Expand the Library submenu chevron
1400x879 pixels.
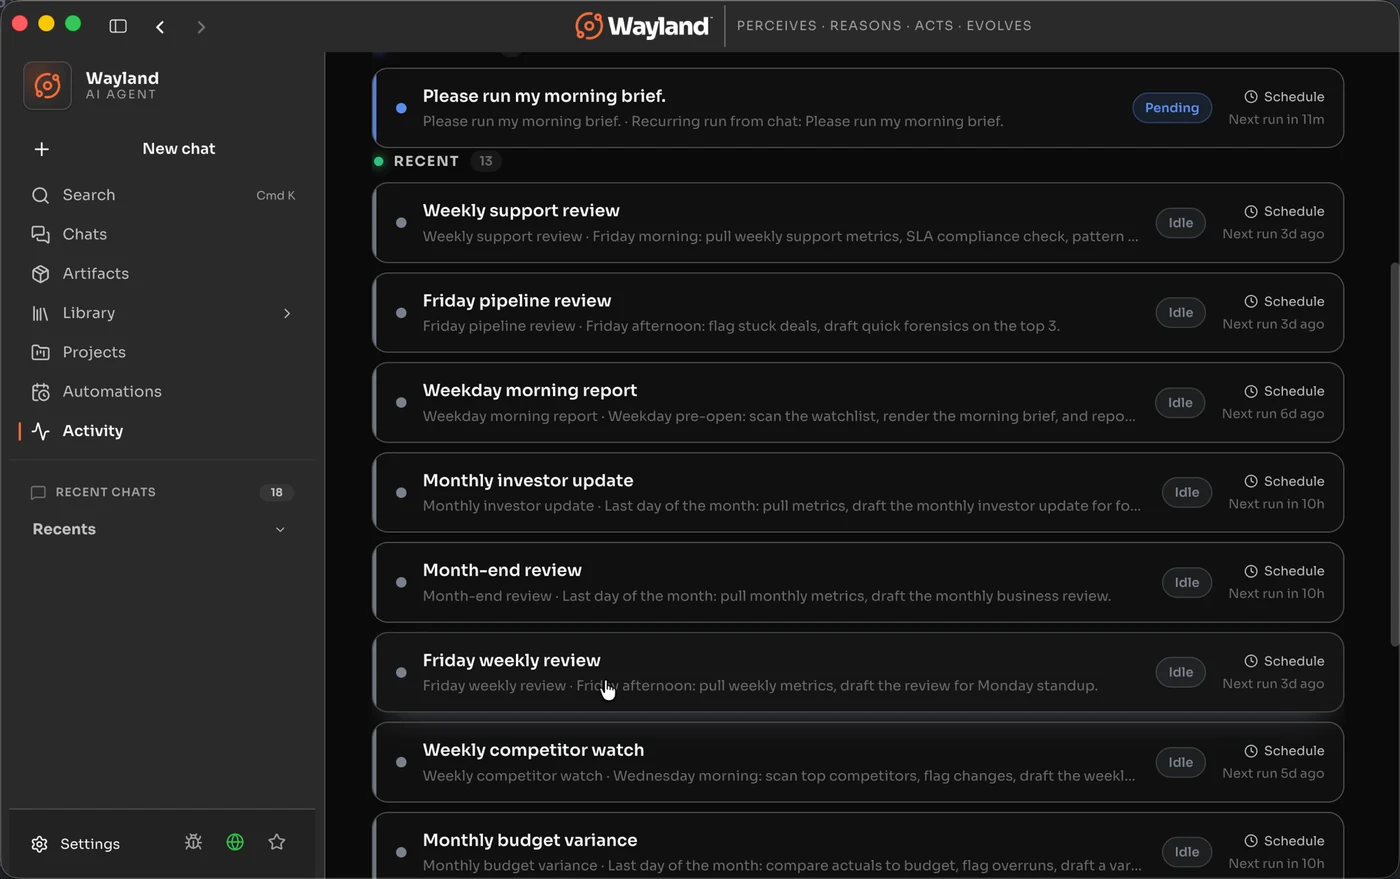coord(287,313)
